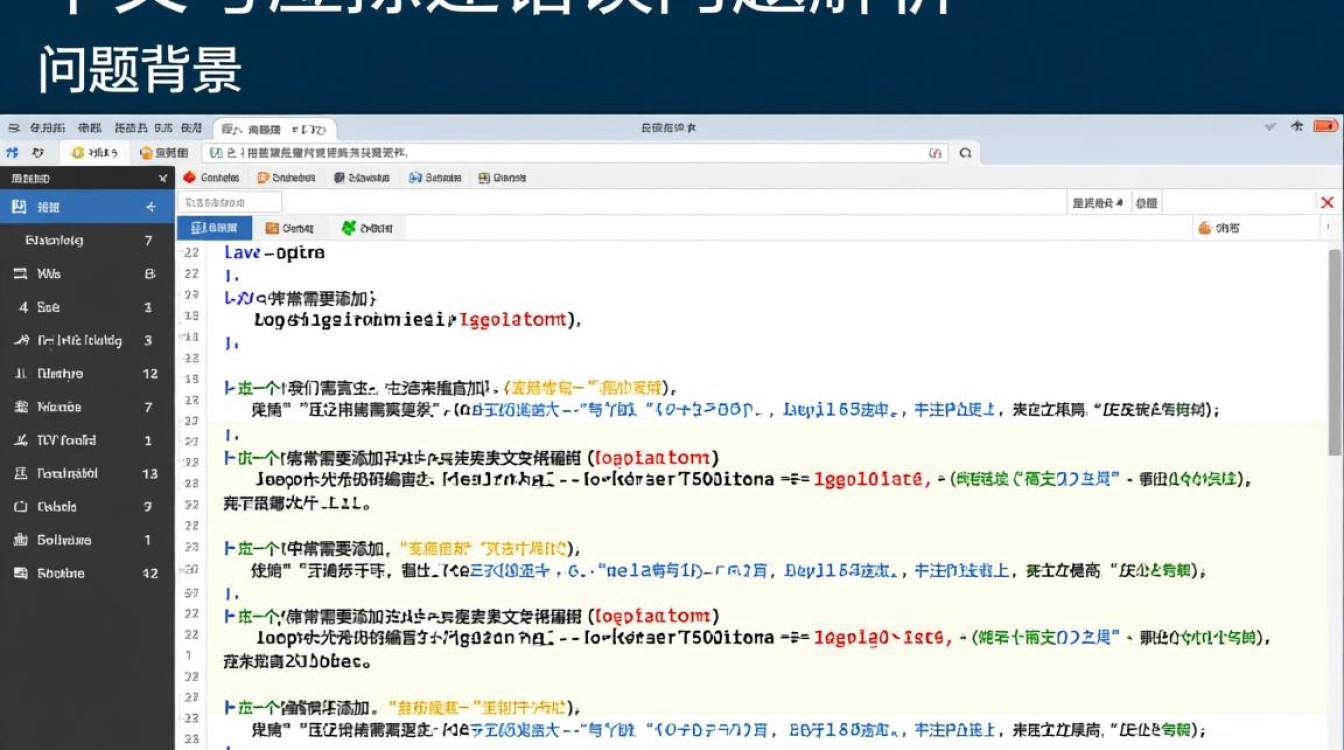Open the red diamond icon bookmark
The image size is (1344, 750).
pyautogui.click(x=212, y=177)
